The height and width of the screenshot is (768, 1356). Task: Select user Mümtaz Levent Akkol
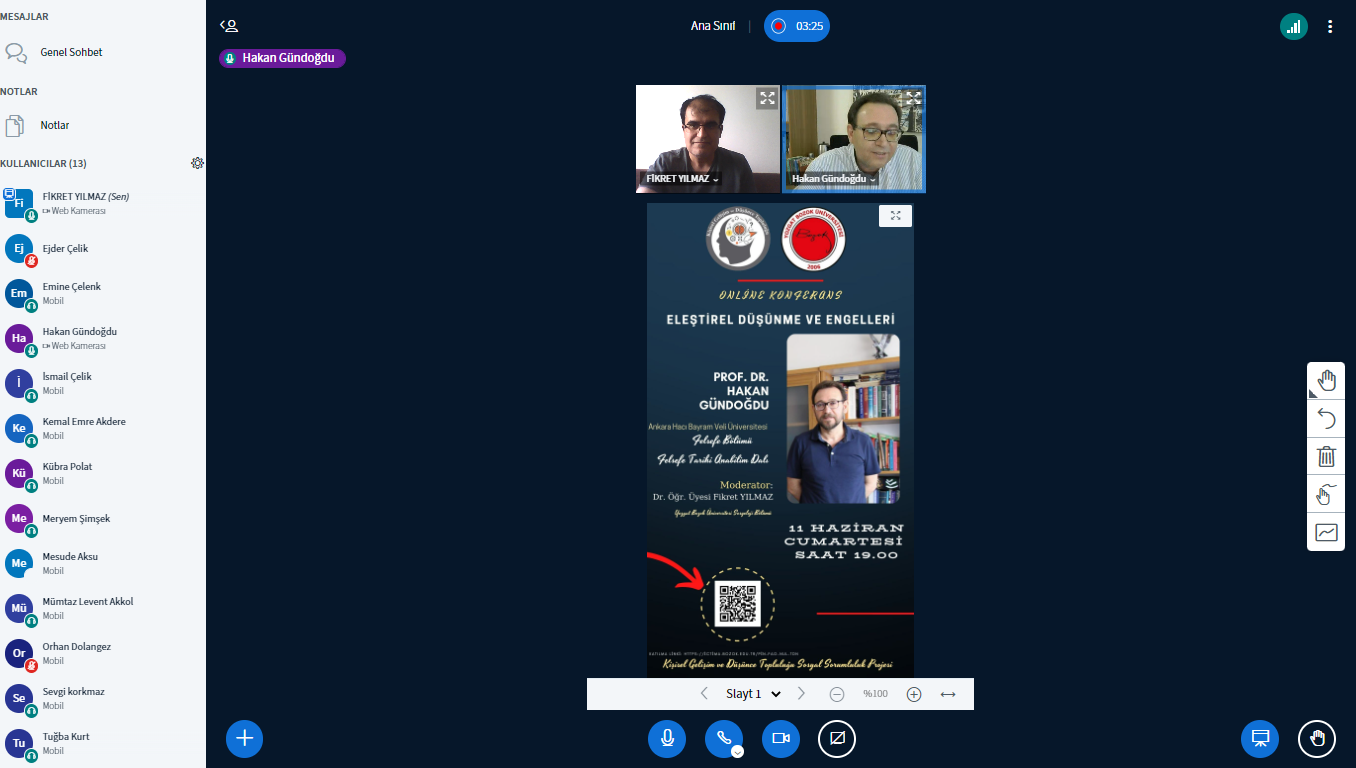103,608
